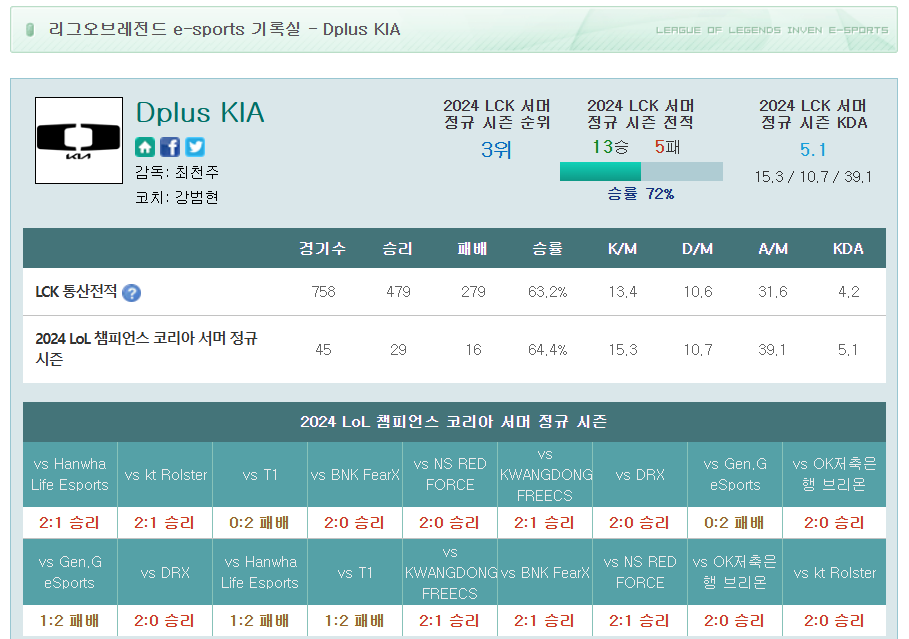Screen dimensions: 909x639
Task: Click the 64.4% win rate cell
Action: 548,350
